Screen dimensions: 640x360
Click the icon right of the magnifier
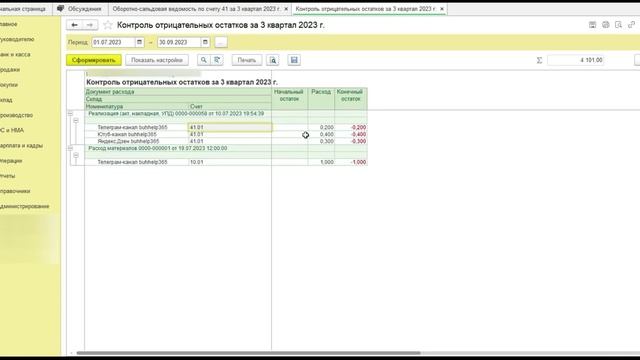click(217, 60)
